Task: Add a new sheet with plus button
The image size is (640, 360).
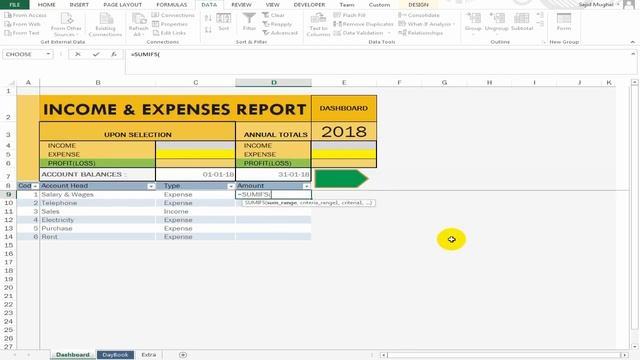Action: tap(183, 355)
